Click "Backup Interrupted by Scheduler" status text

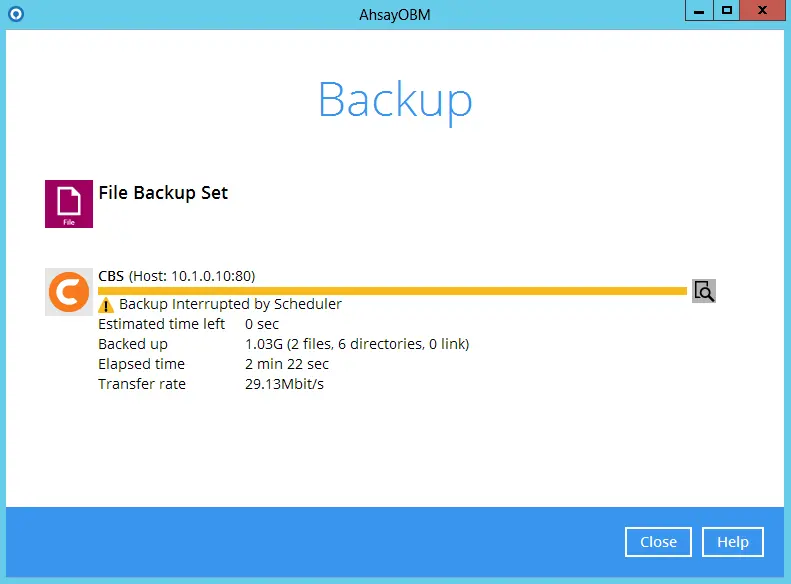[230, 304]
